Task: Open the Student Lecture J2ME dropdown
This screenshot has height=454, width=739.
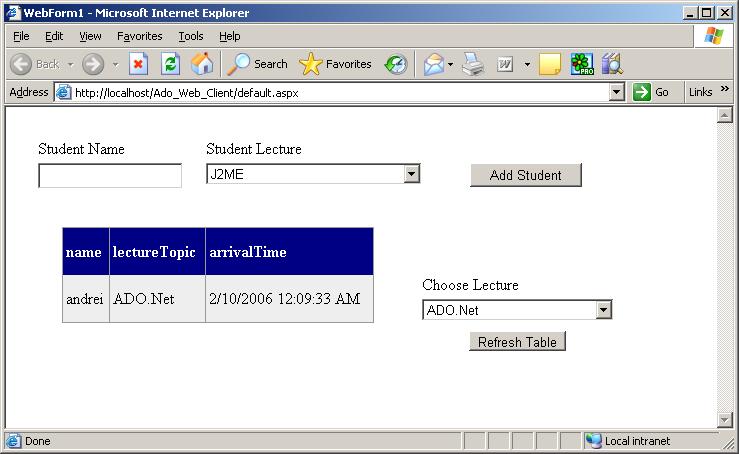Action: [411, 174]
